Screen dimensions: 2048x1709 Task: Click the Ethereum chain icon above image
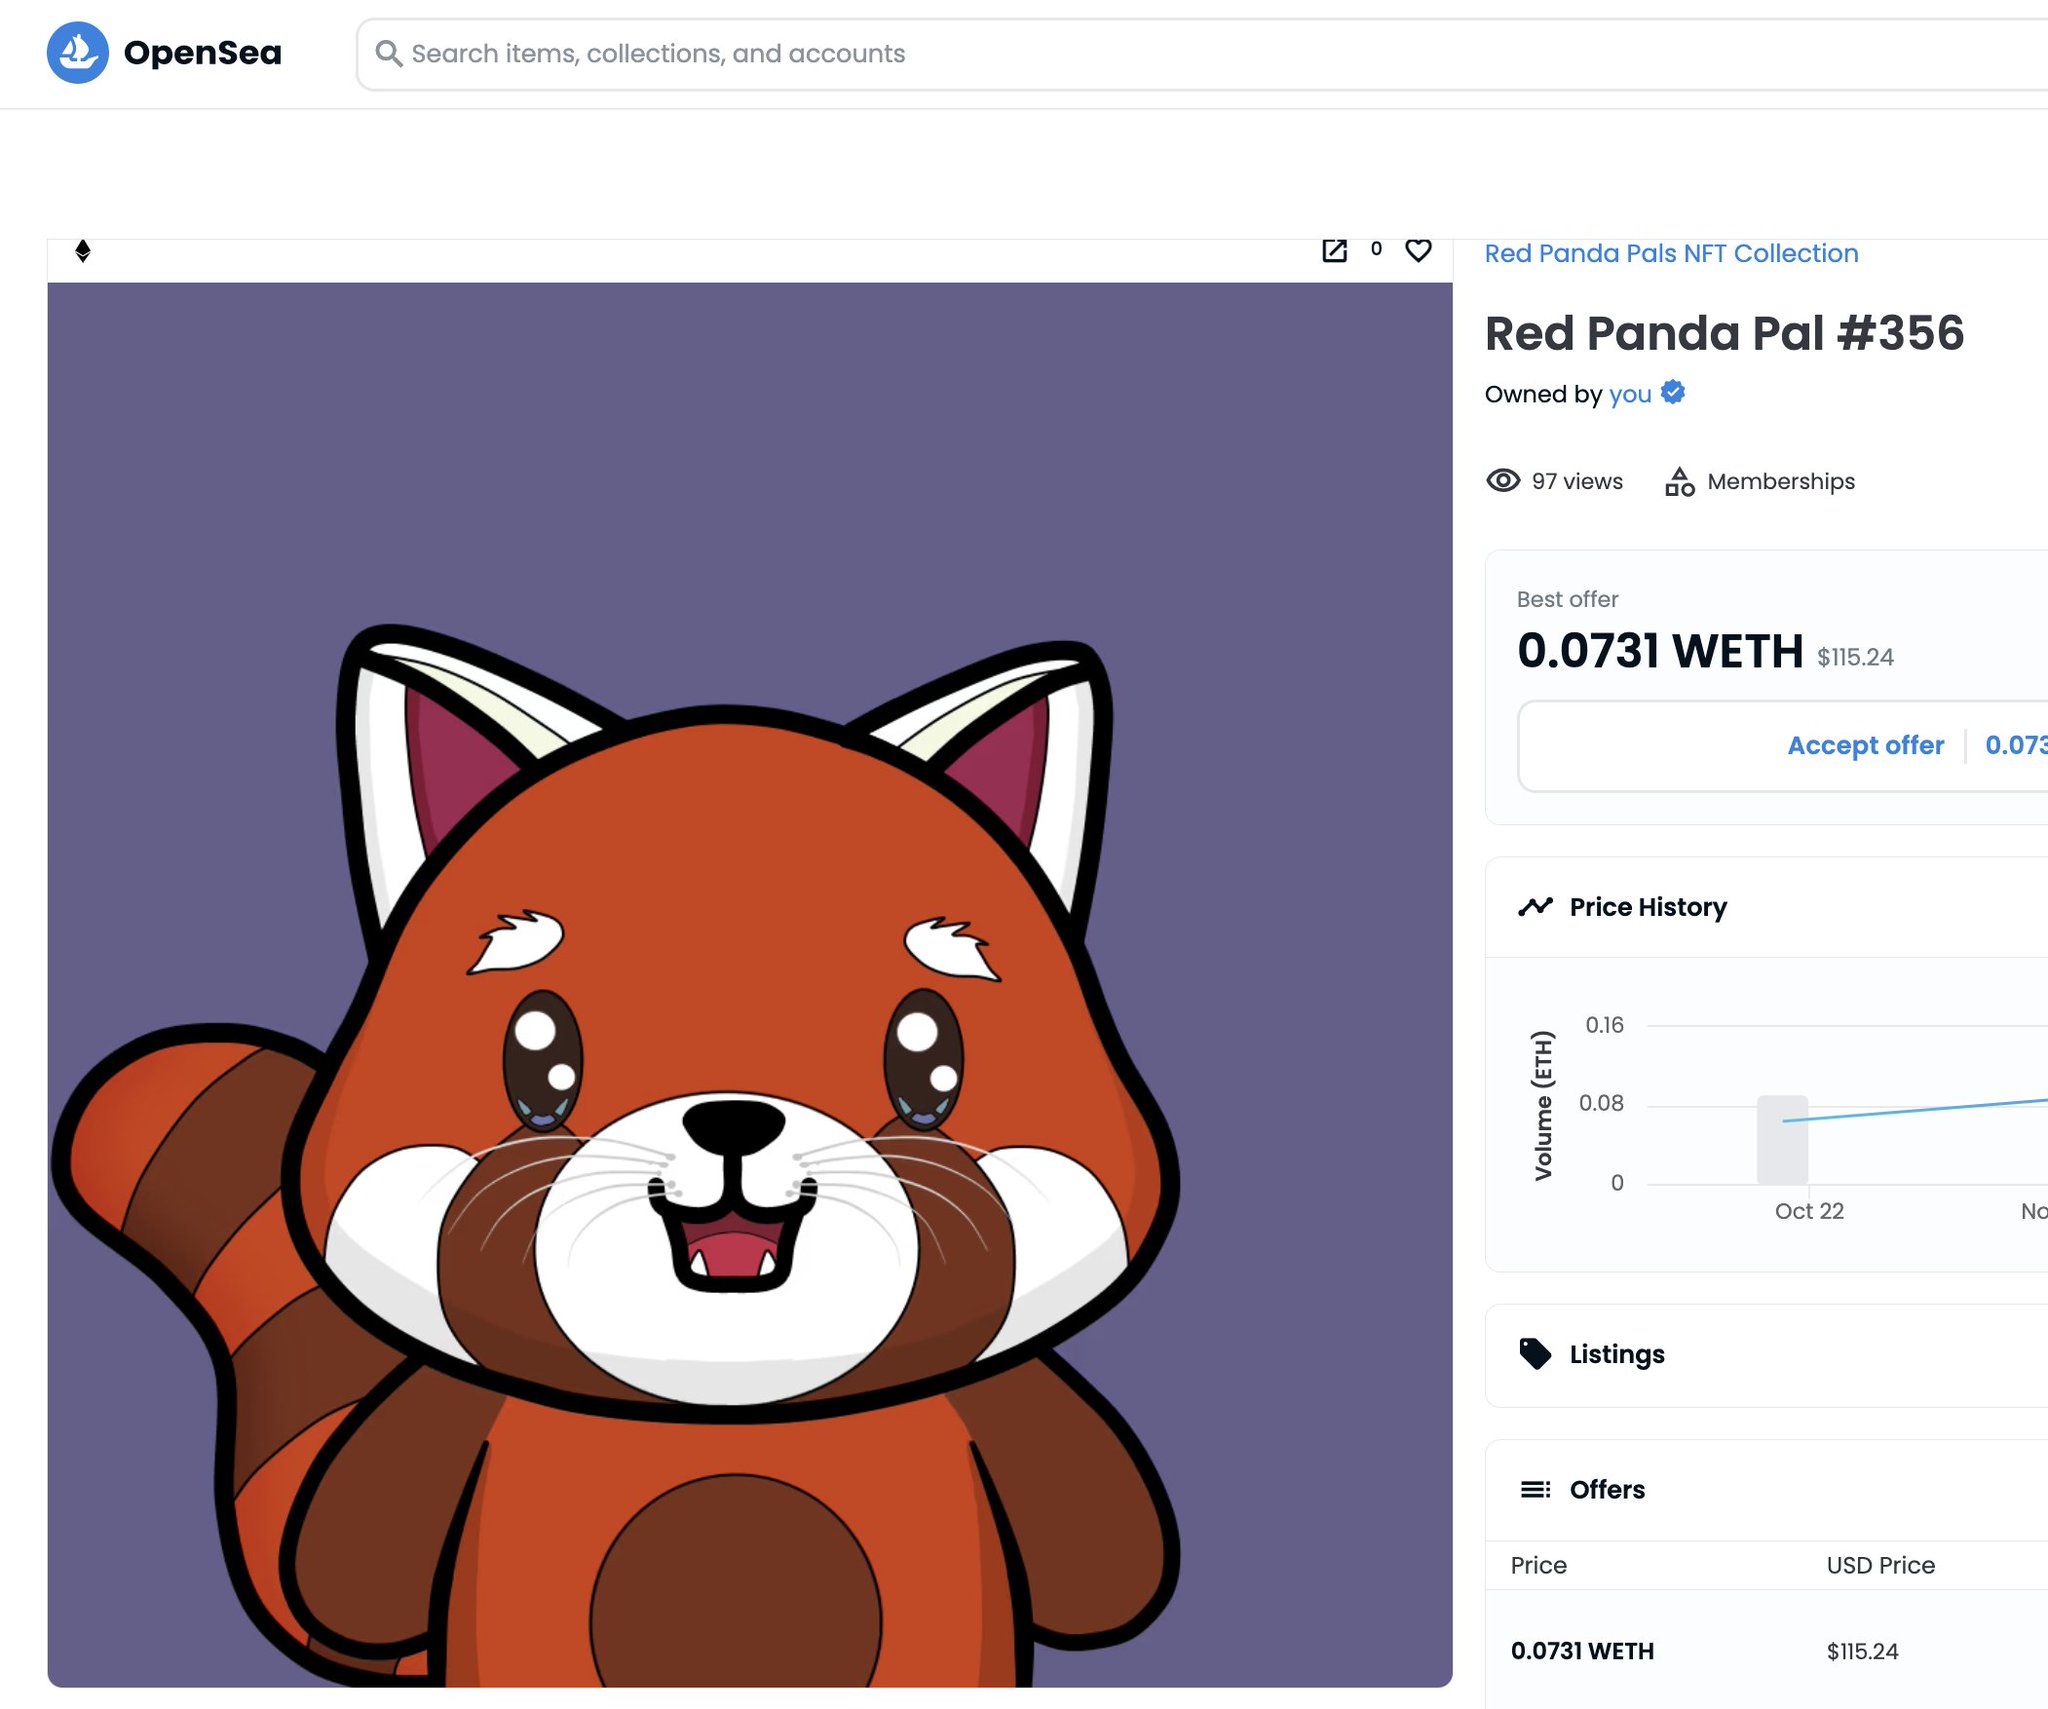pos(83,250)
